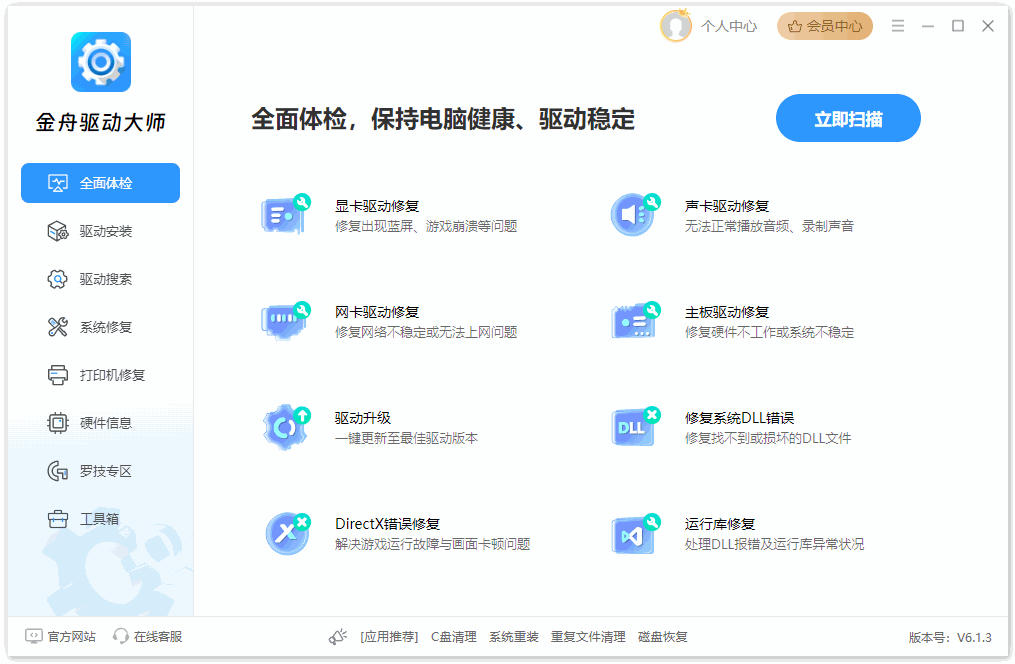Select 硬件信息 in the sidebar
The width and height of the screenshot is (1015, 664).
click(100, 423)
